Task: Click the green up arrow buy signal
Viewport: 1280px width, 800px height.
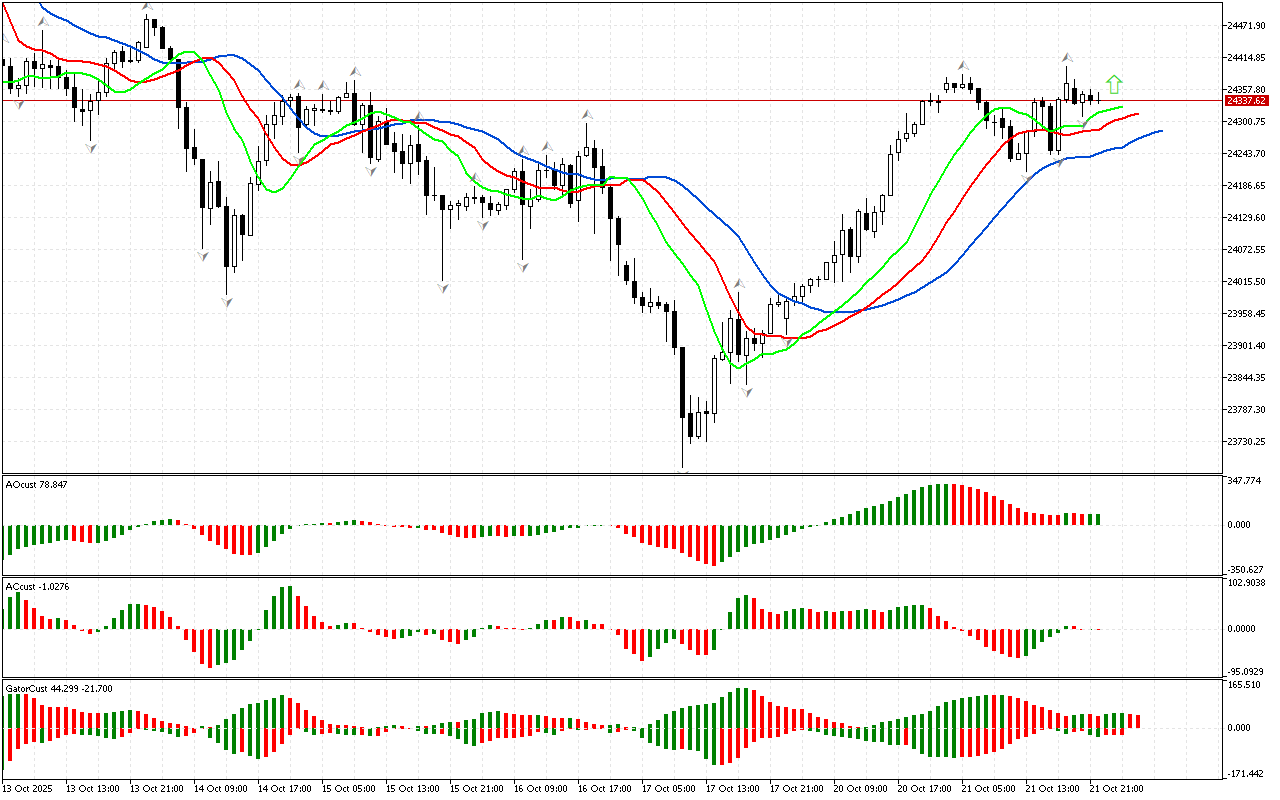Action: point(1114,84)
